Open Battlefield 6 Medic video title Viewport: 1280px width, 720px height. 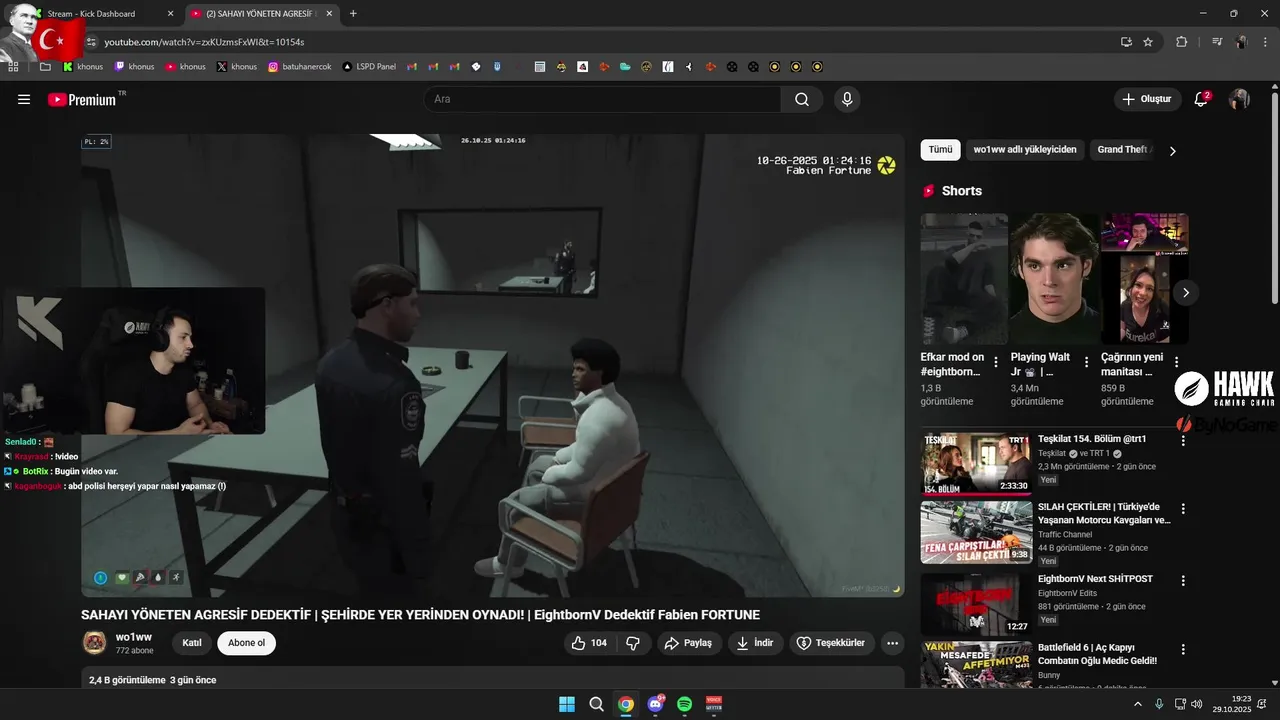click(x=1097, y=654)
